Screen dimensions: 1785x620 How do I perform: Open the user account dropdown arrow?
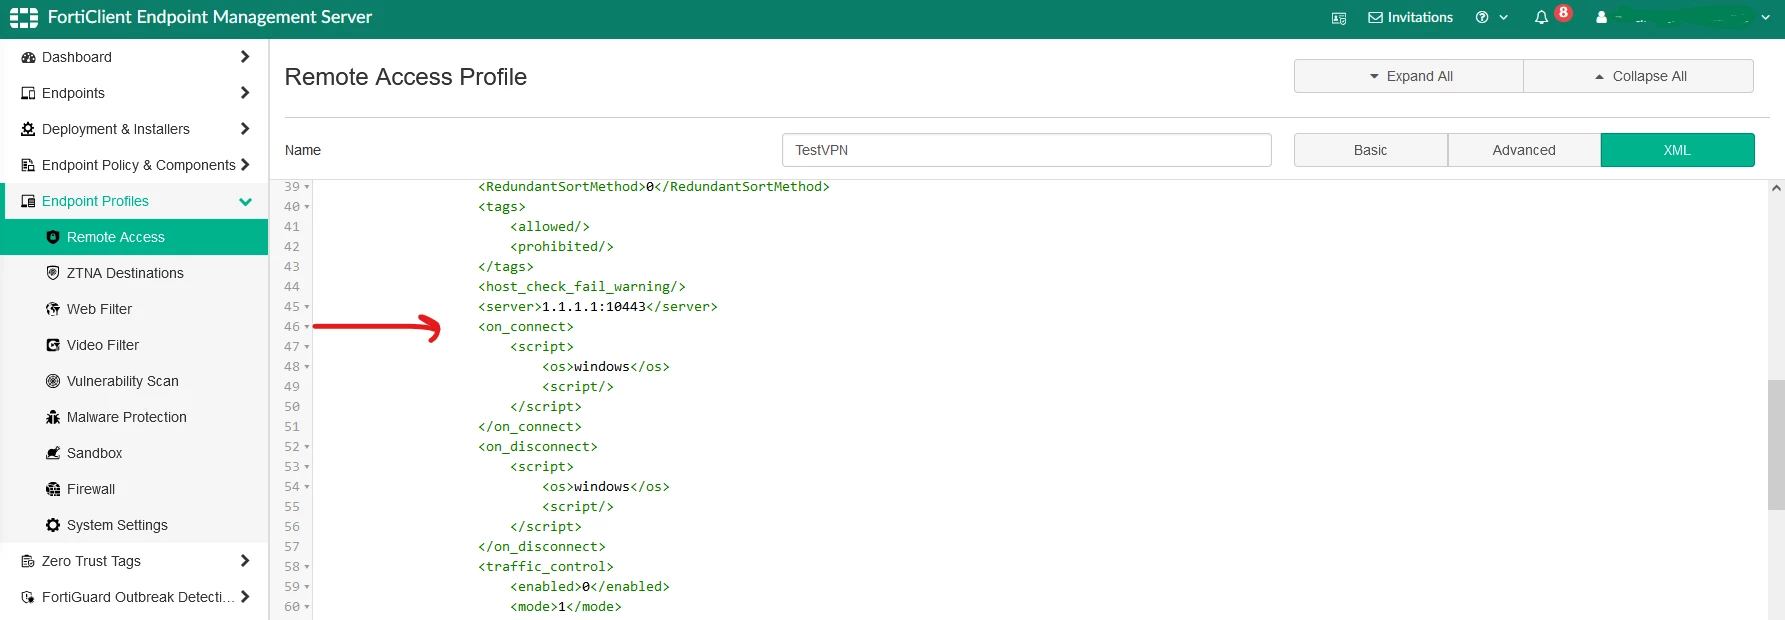pos(1765,18)
